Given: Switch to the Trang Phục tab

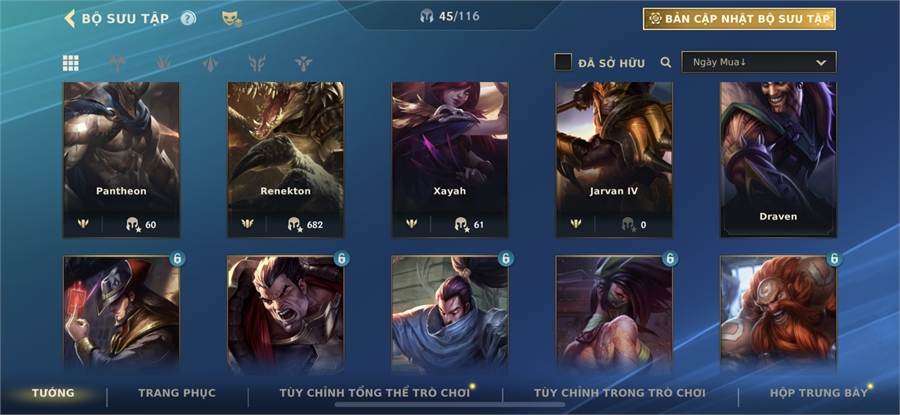Looking at the screenshot, I should pyautogui.click(x=177, y=393).
